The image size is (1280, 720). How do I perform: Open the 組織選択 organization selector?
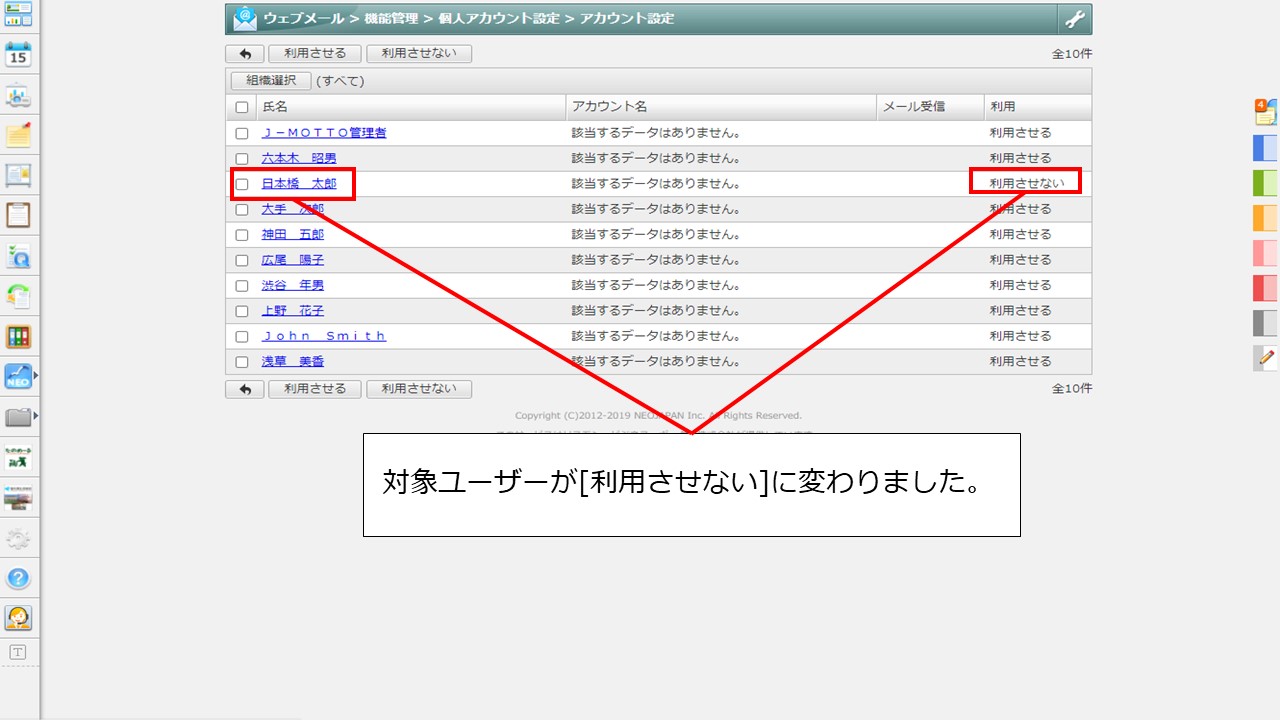[x=271, y=81]
